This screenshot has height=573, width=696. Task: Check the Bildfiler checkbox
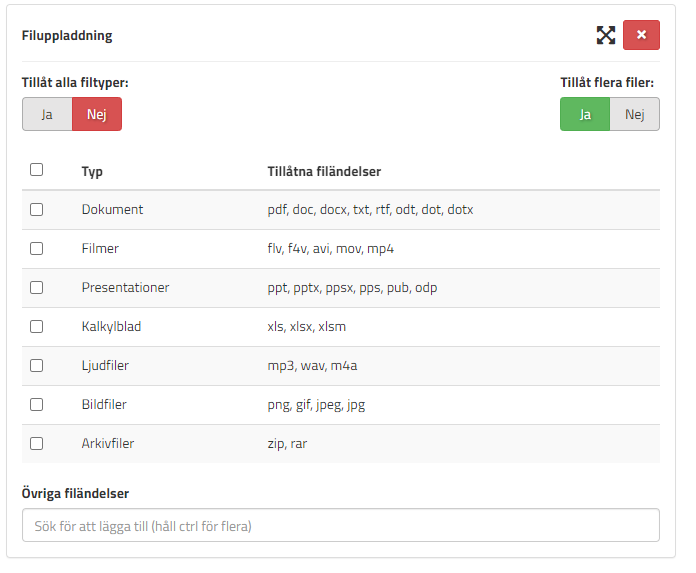tap(37, 405)
